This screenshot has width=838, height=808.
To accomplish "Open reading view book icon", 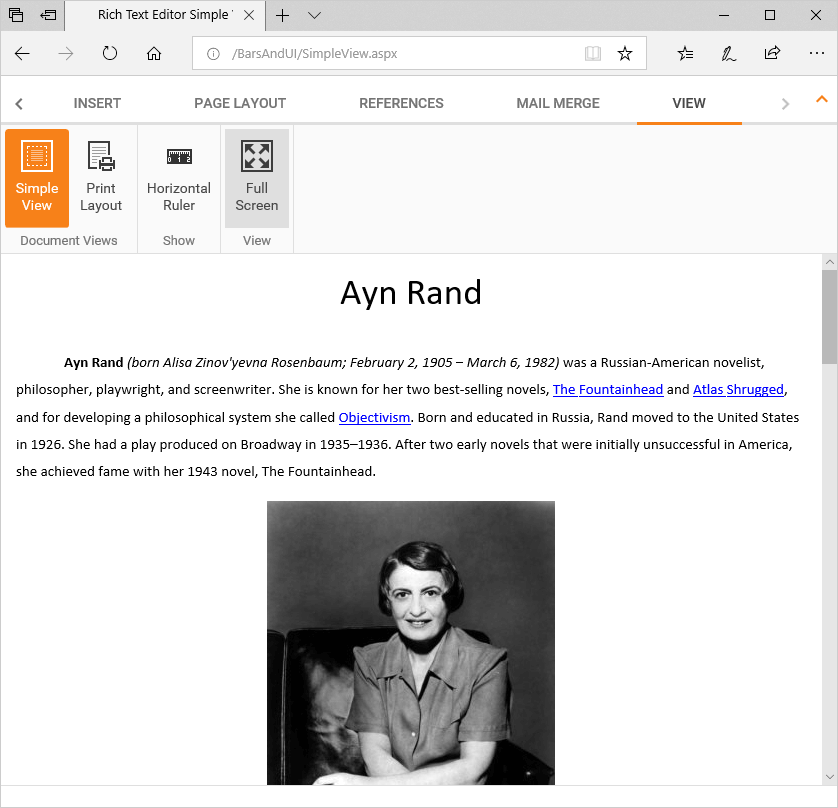I will click(x=593, y=53).
